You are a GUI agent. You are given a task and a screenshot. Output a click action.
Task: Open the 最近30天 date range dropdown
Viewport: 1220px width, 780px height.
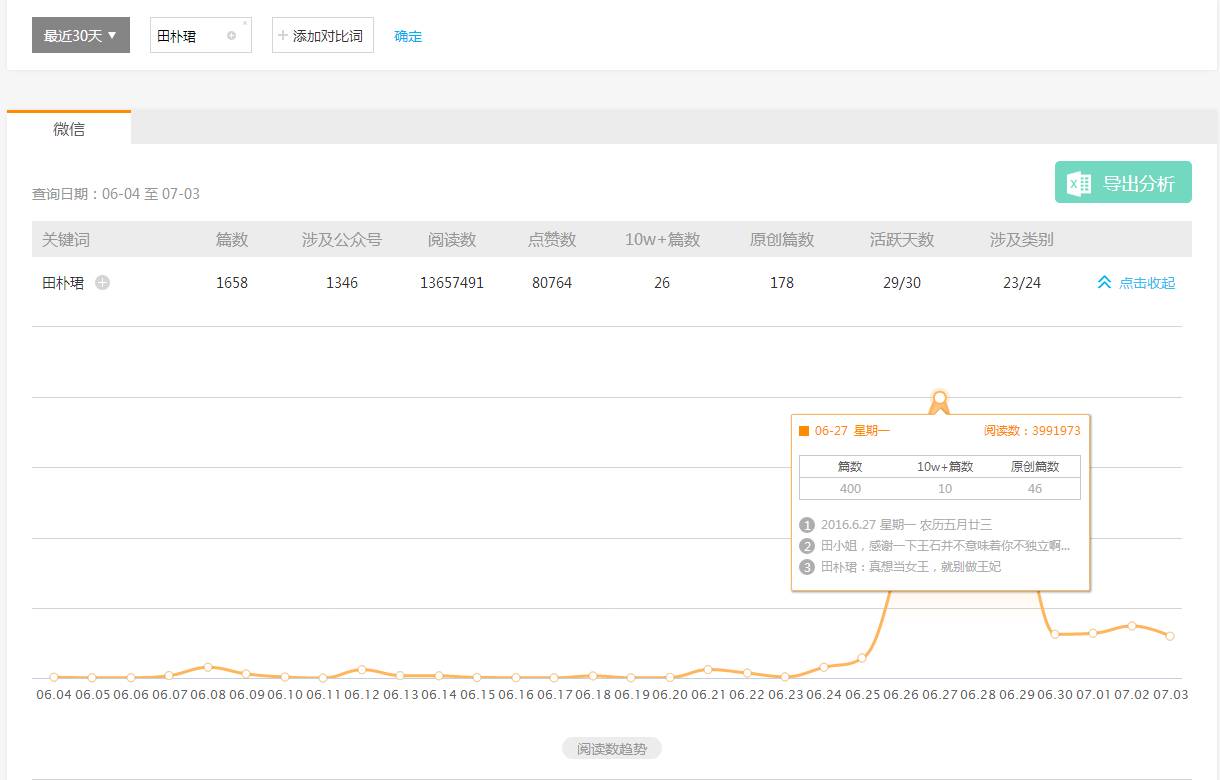pos(81,36)
